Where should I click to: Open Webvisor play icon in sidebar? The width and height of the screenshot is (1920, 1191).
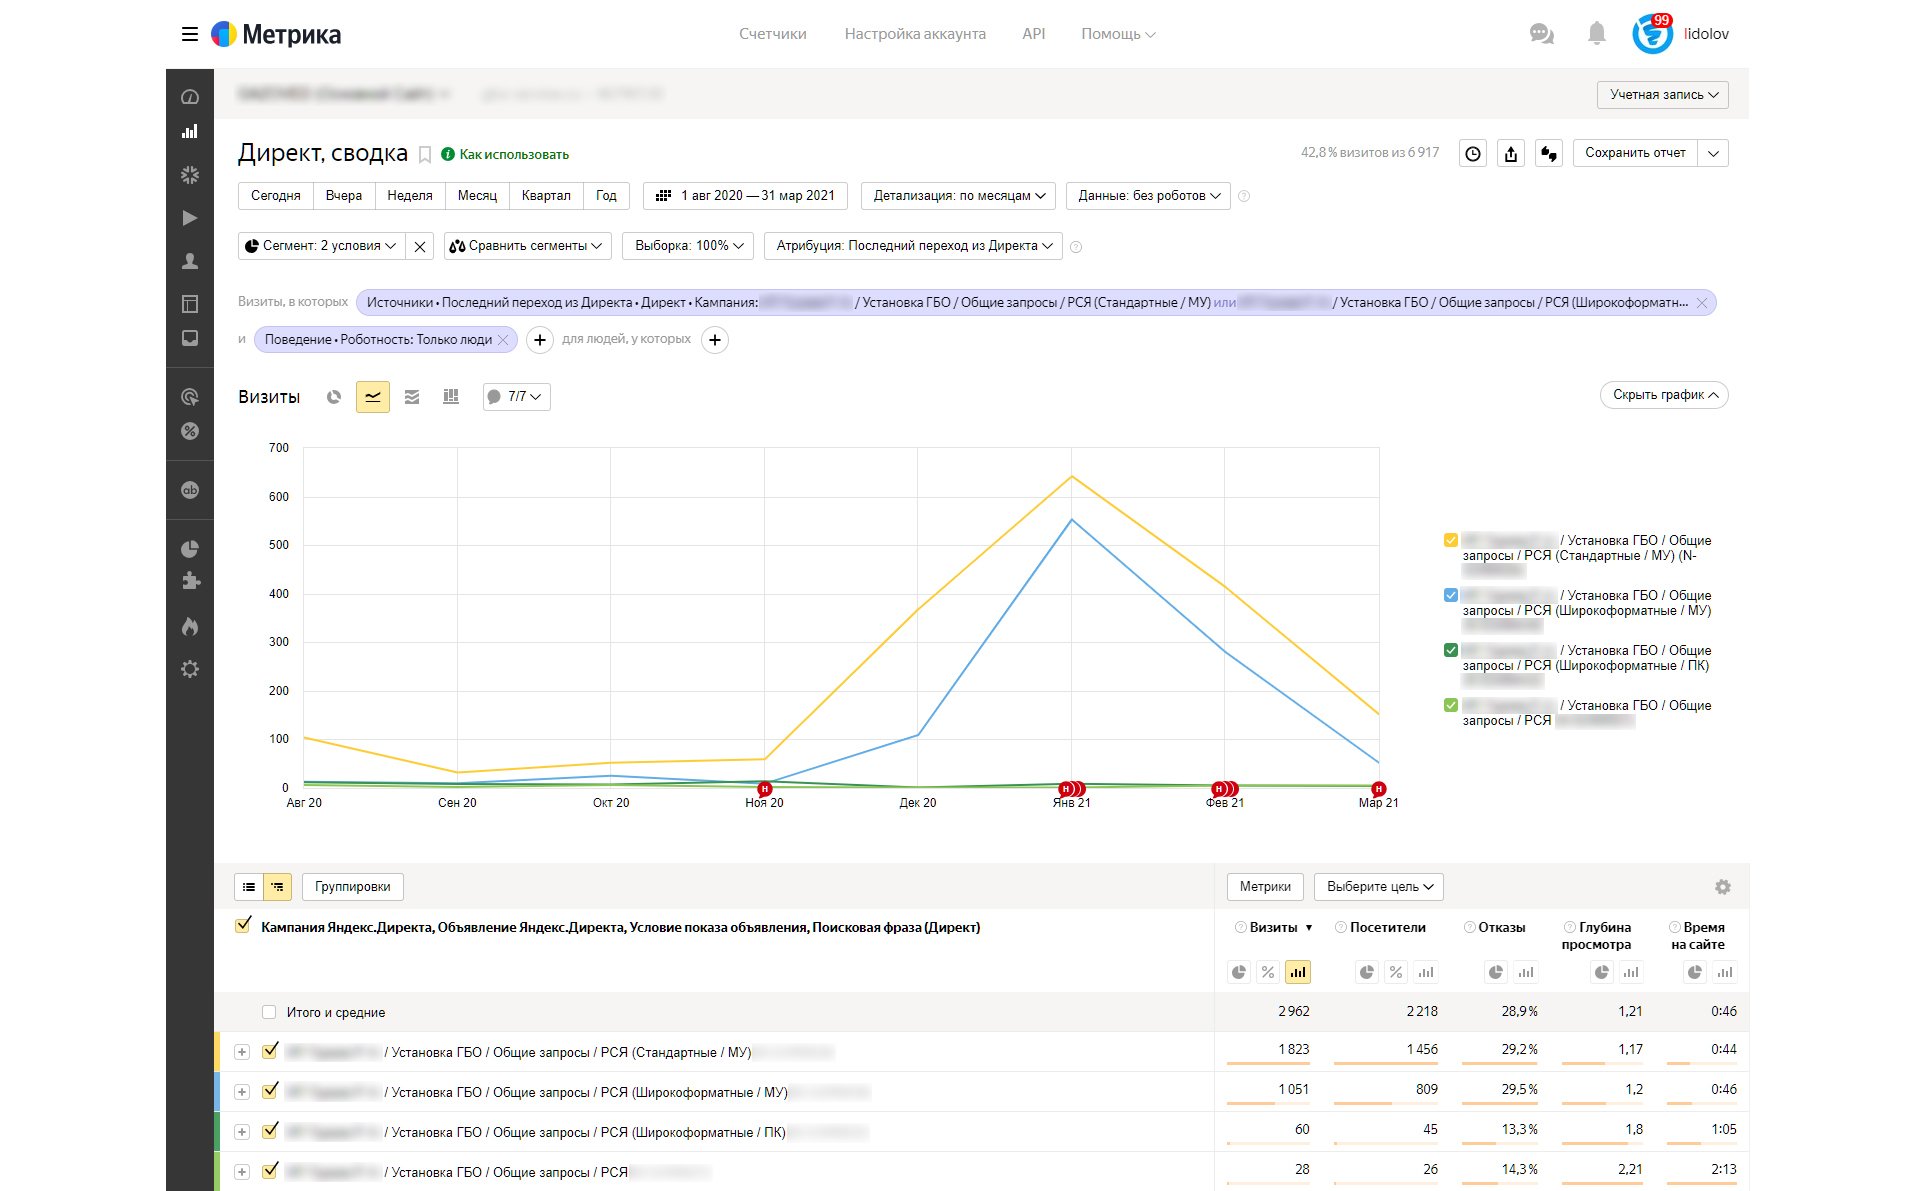[x=190, y=218]
